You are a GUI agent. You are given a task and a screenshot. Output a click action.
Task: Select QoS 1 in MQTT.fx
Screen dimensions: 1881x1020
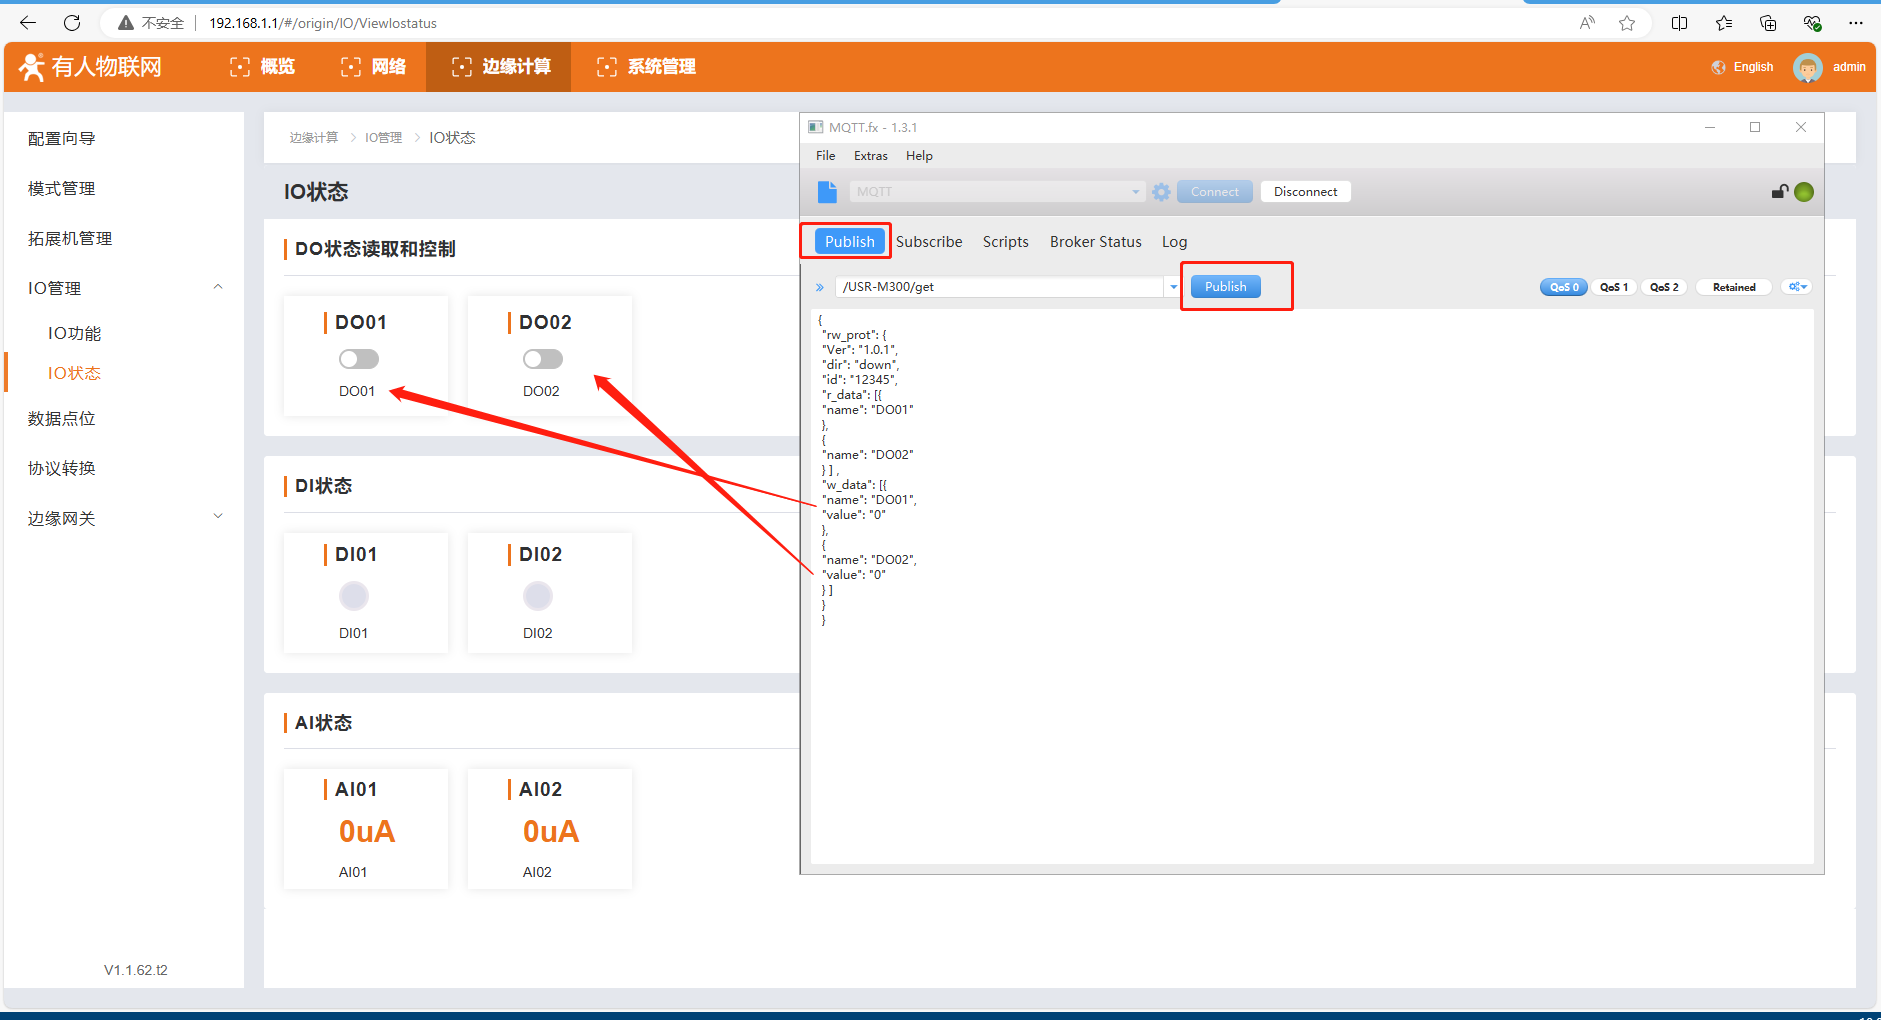coord(1614,287)
